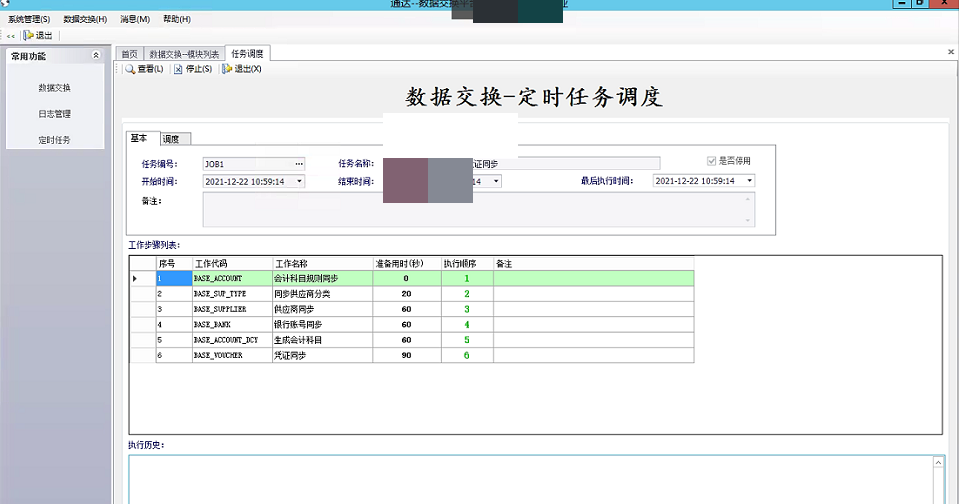Image resolution: width=959 pixels, height=504 pixels.
Task: Open the 数据交换(H) menu
Action: pos(85,19)
